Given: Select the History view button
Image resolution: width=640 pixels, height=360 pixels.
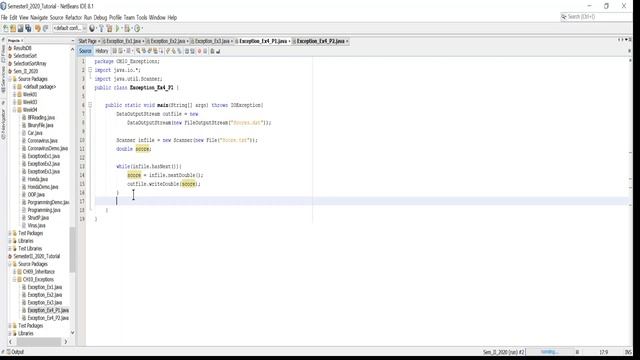Looking at the screenshot, I should click(102, 51).
